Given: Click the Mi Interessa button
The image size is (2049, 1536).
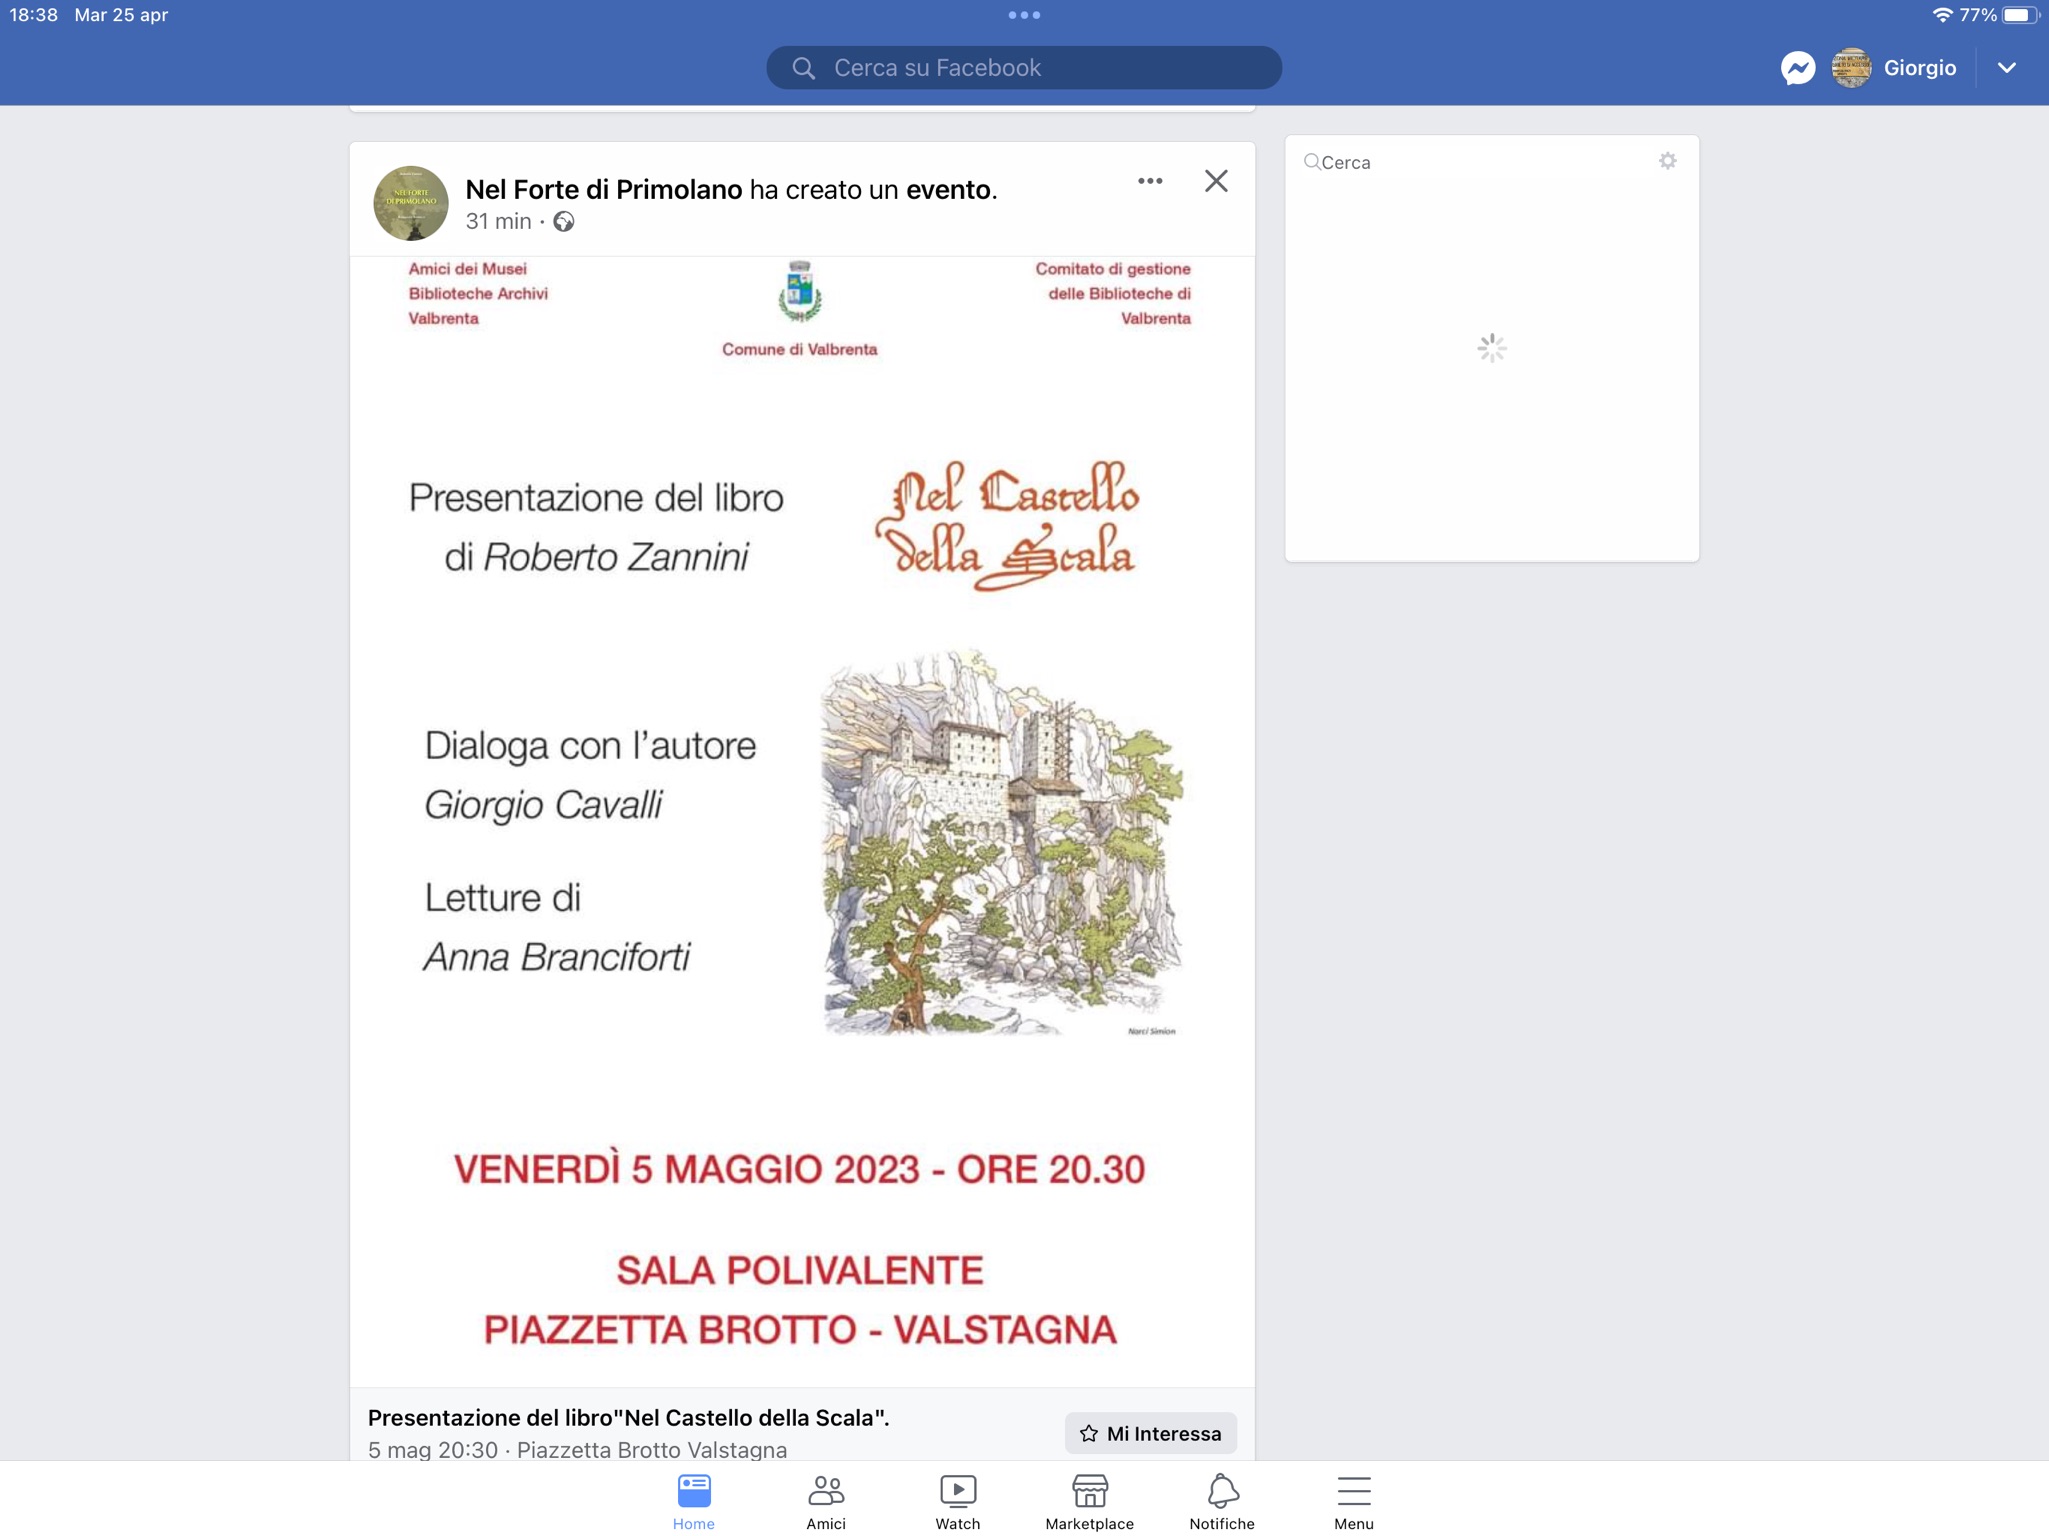Looking at the screenshot, I should (1151, 1433).
